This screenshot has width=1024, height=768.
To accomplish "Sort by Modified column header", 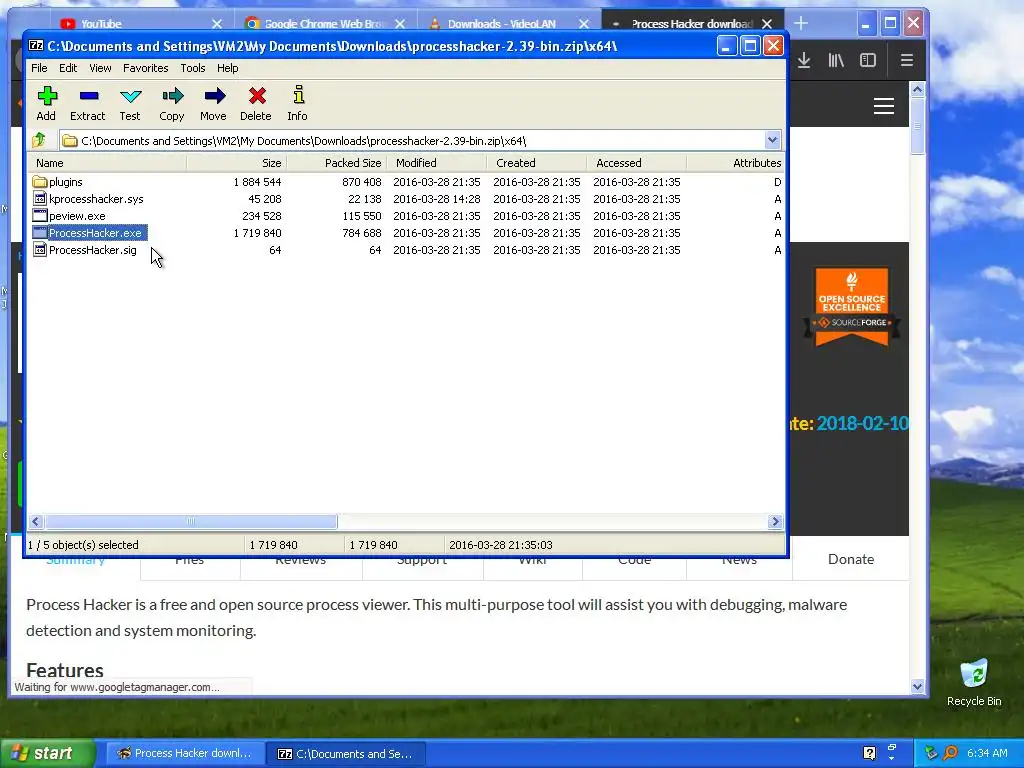I will (437, 163).
